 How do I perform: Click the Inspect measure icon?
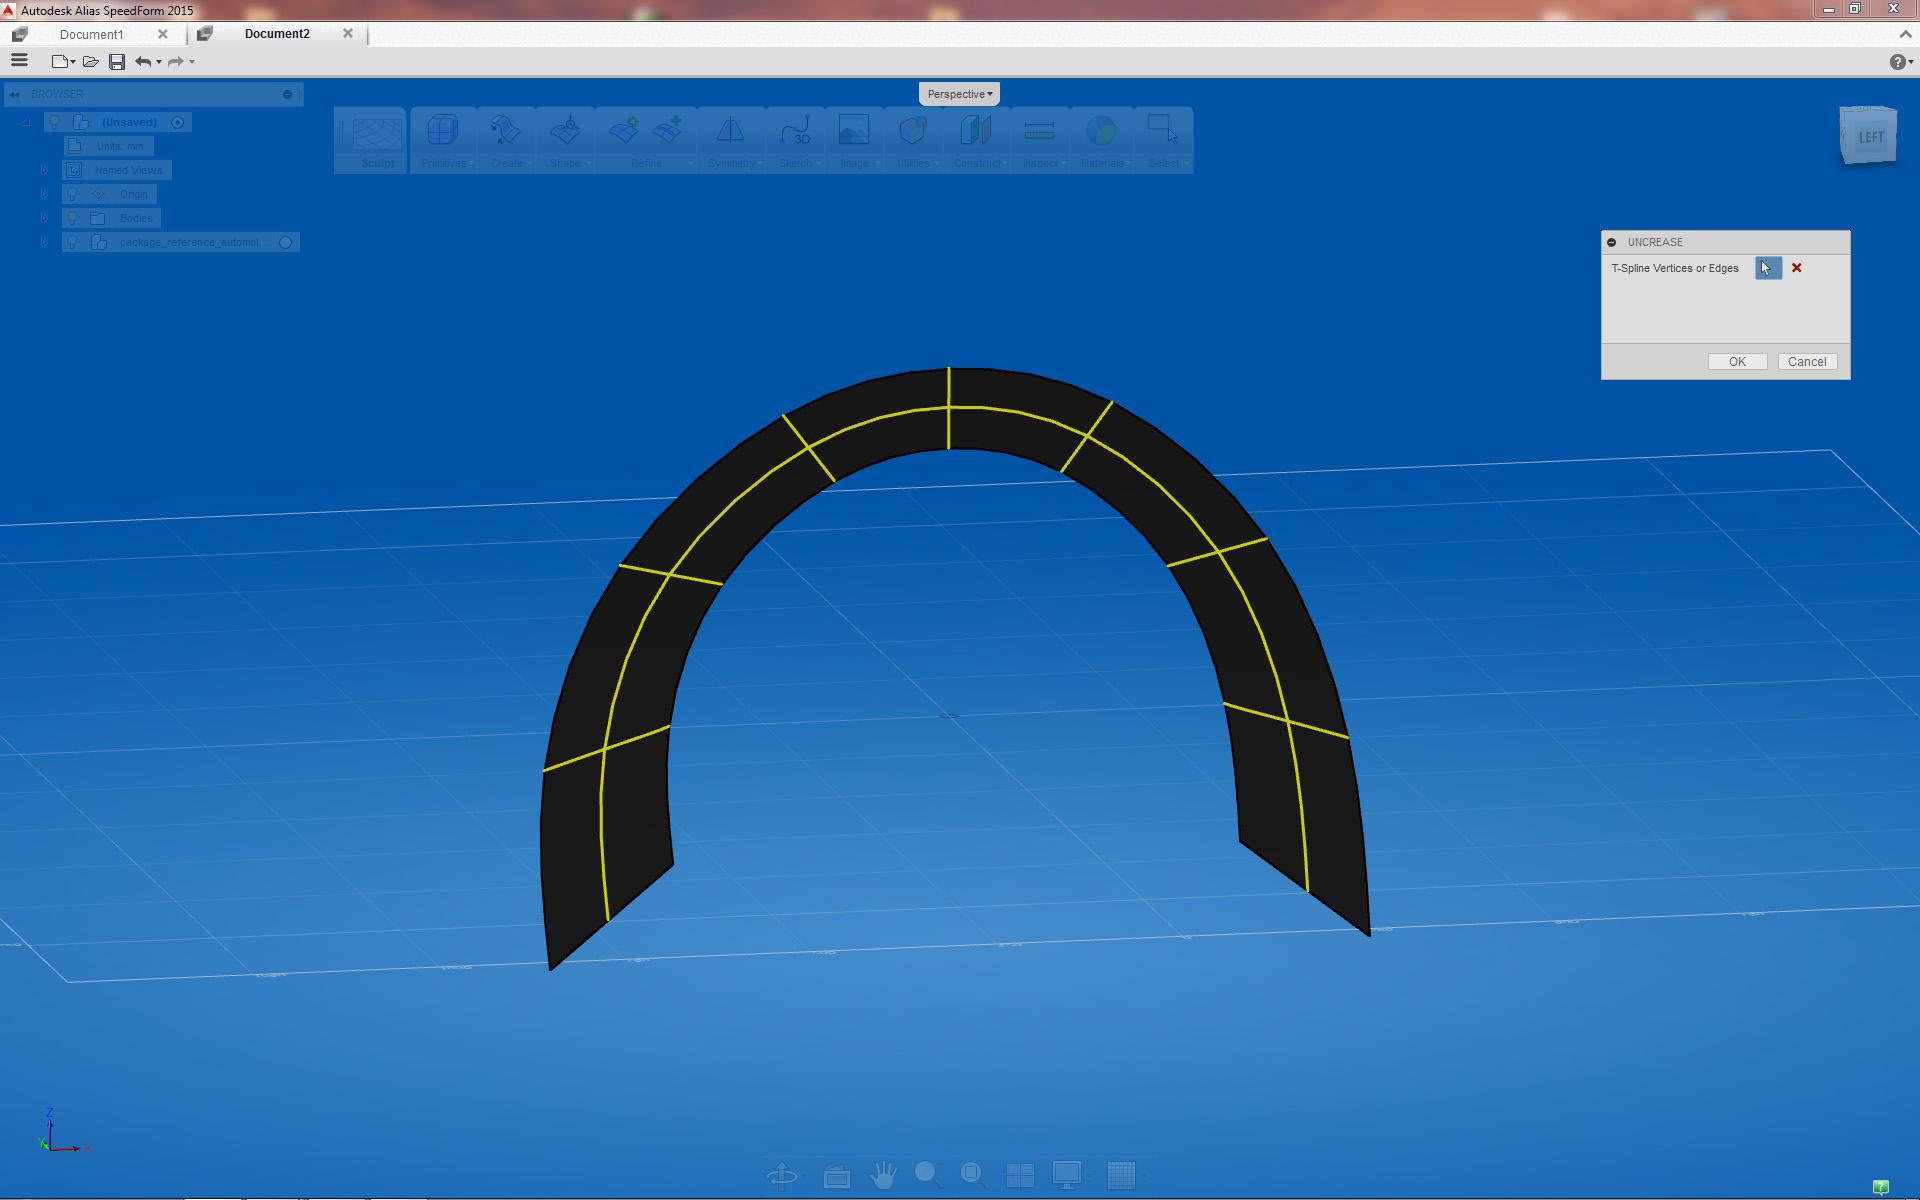click(1039, 131)
